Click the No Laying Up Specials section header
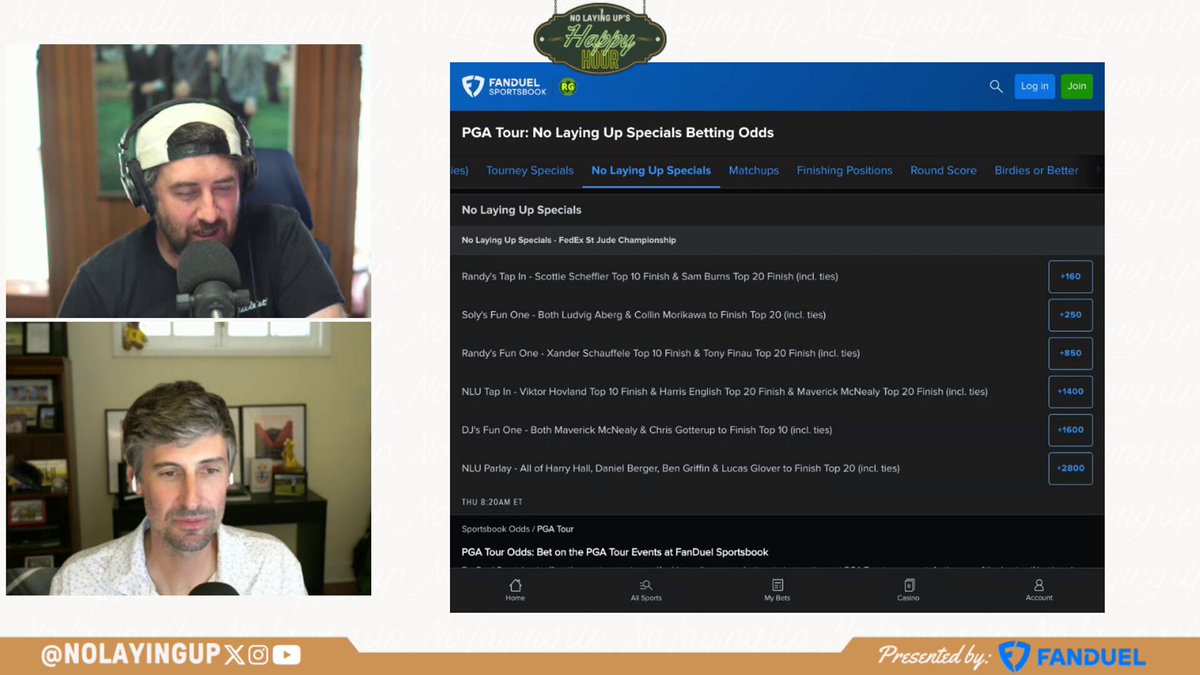The image size is (1200, 675). tap(521, 210)
